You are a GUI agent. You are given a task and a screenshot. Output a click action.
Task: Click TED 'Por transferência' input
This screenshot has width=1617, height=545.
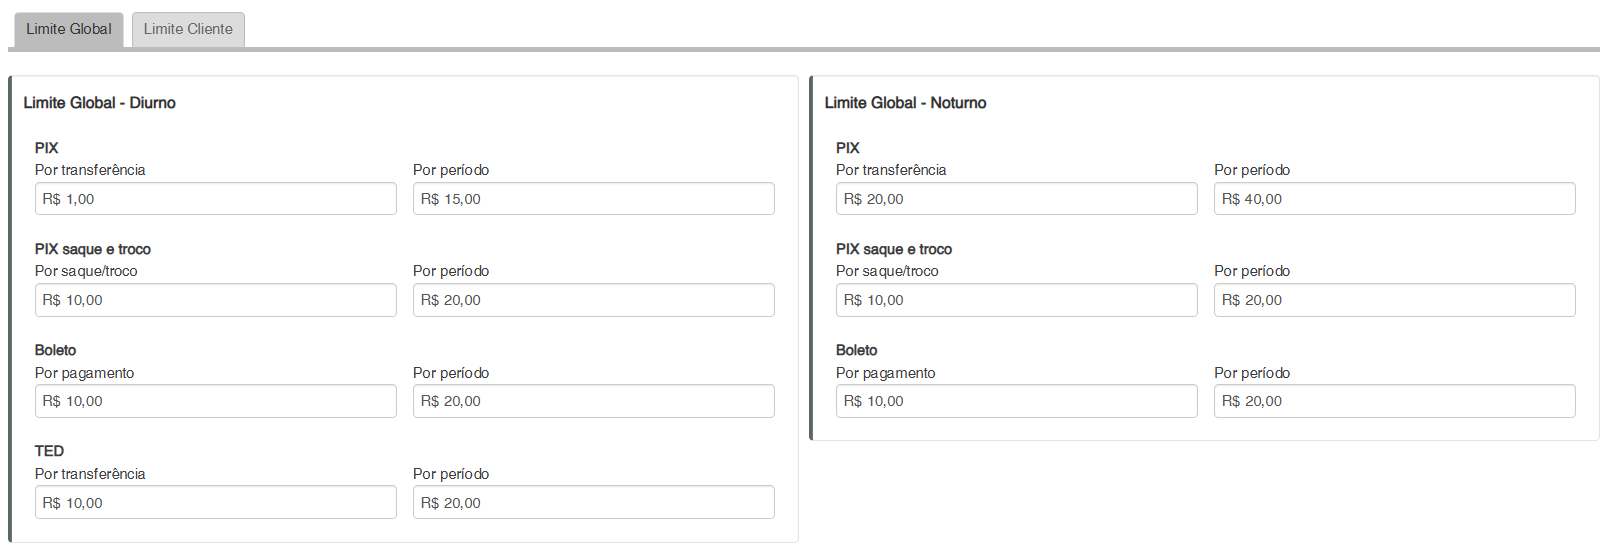(x=215, y=502)
